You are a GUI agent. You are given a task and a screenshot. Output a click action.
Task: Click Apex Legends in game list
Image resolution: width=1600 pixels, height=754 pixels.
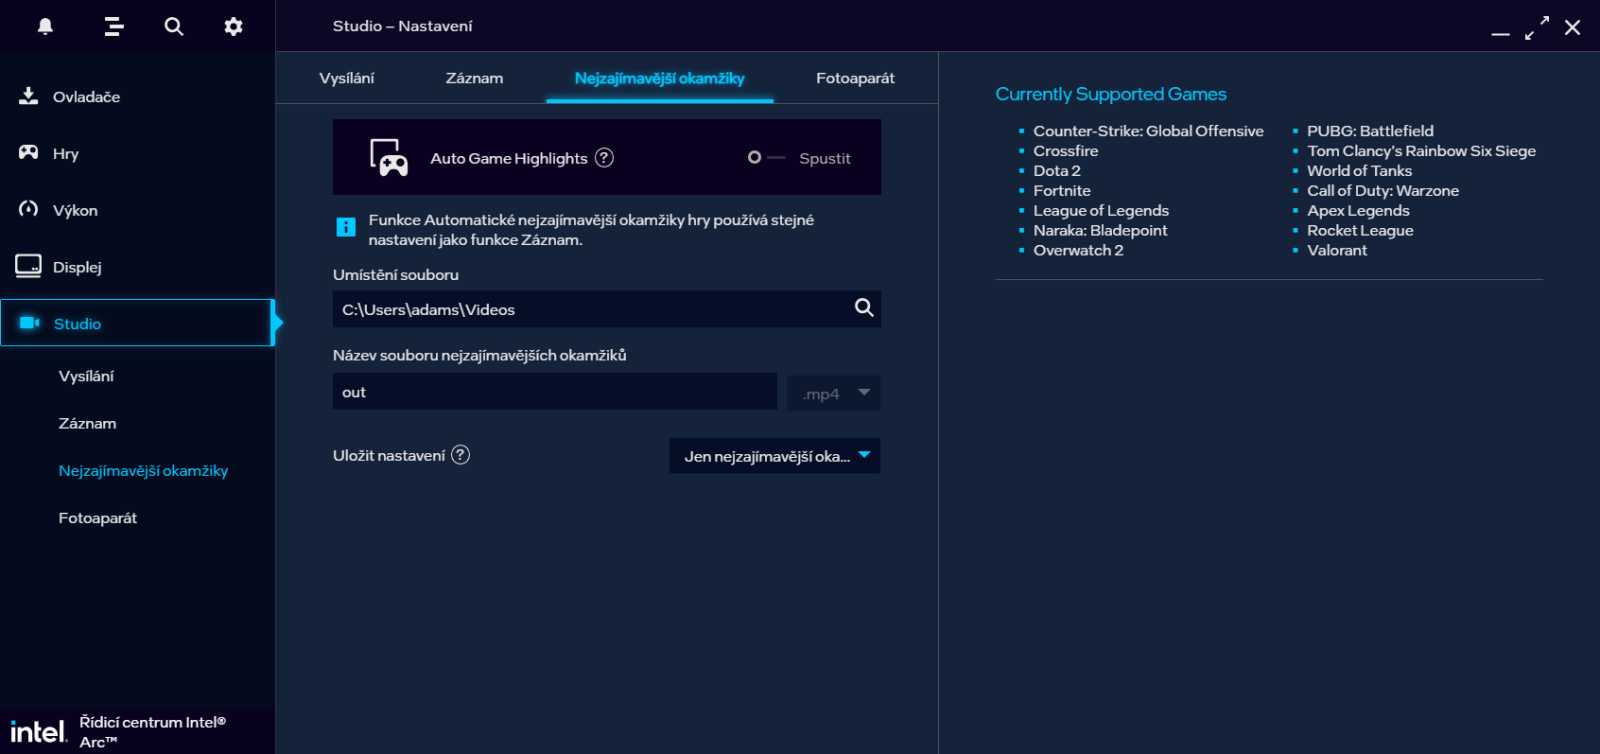(x=1358, y=211)
